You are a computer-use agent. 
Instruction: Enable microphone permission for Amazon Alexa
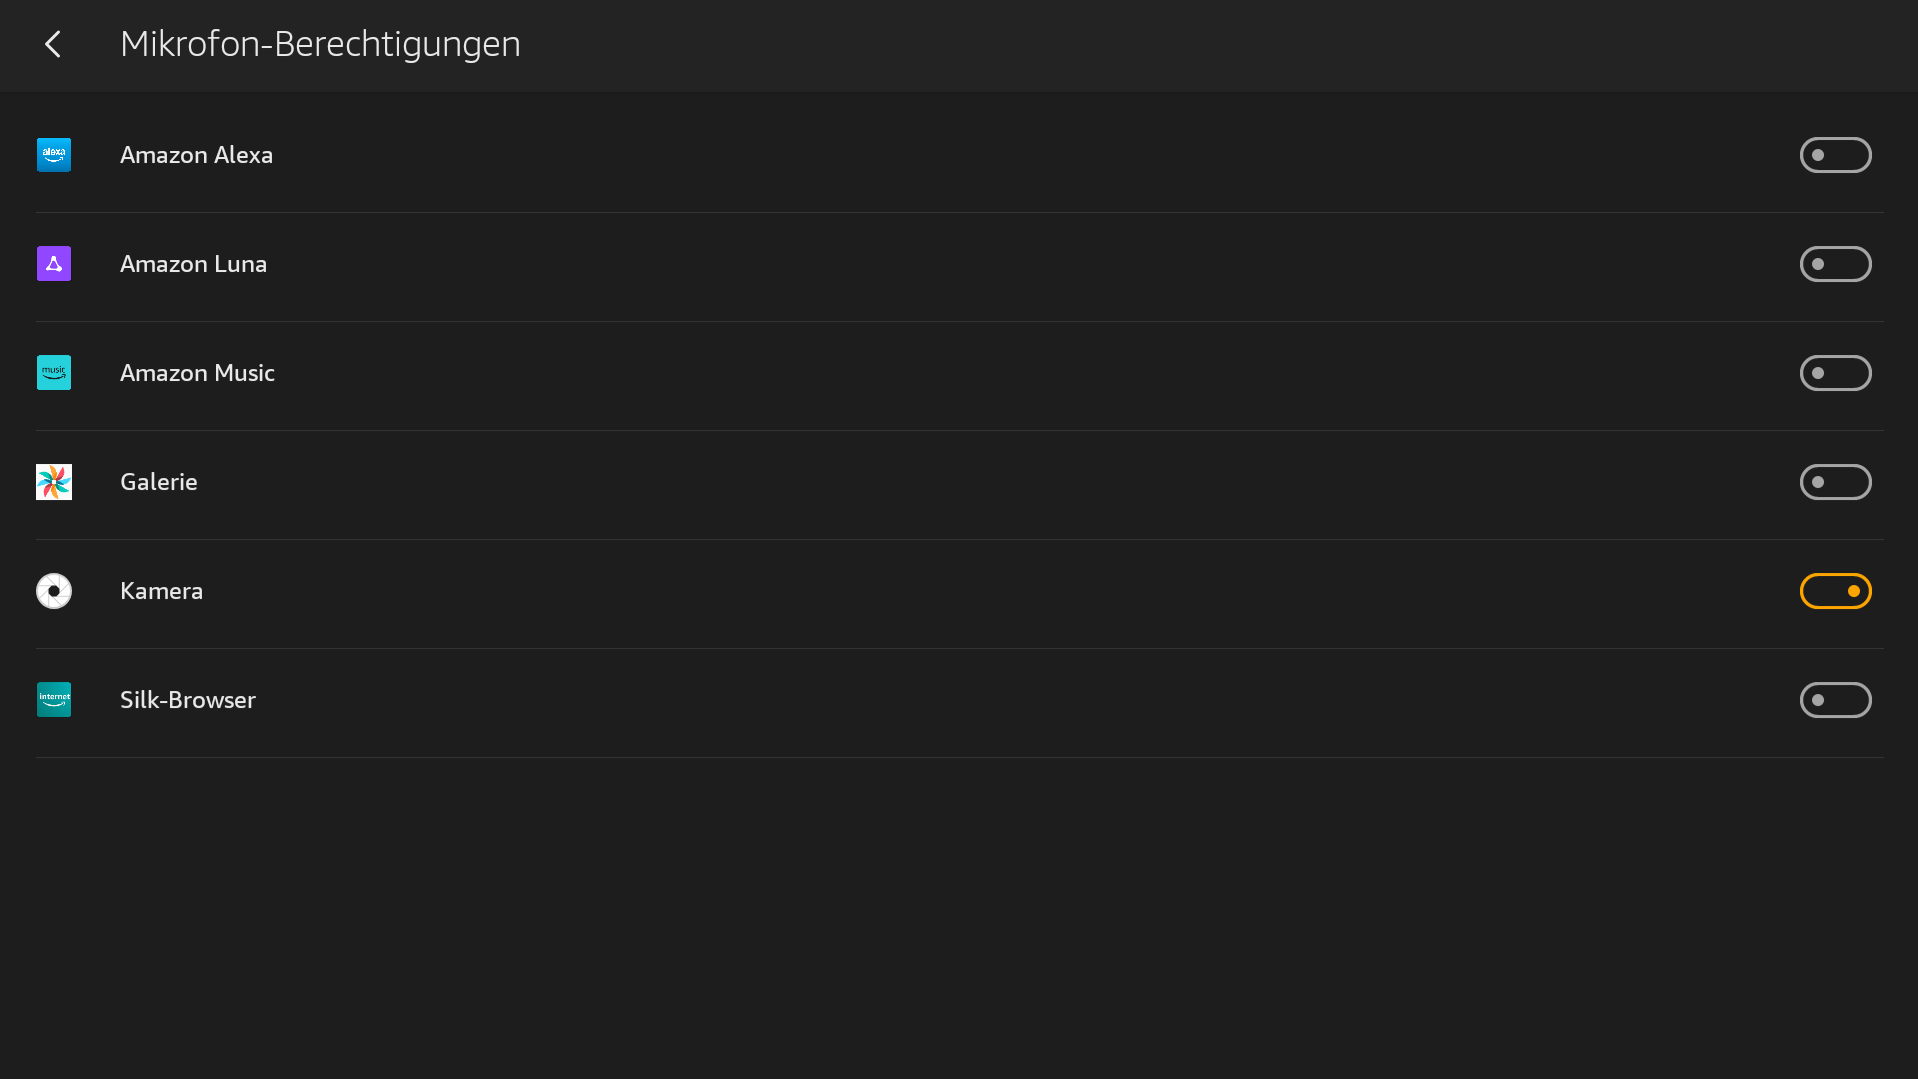point(1835,155)
